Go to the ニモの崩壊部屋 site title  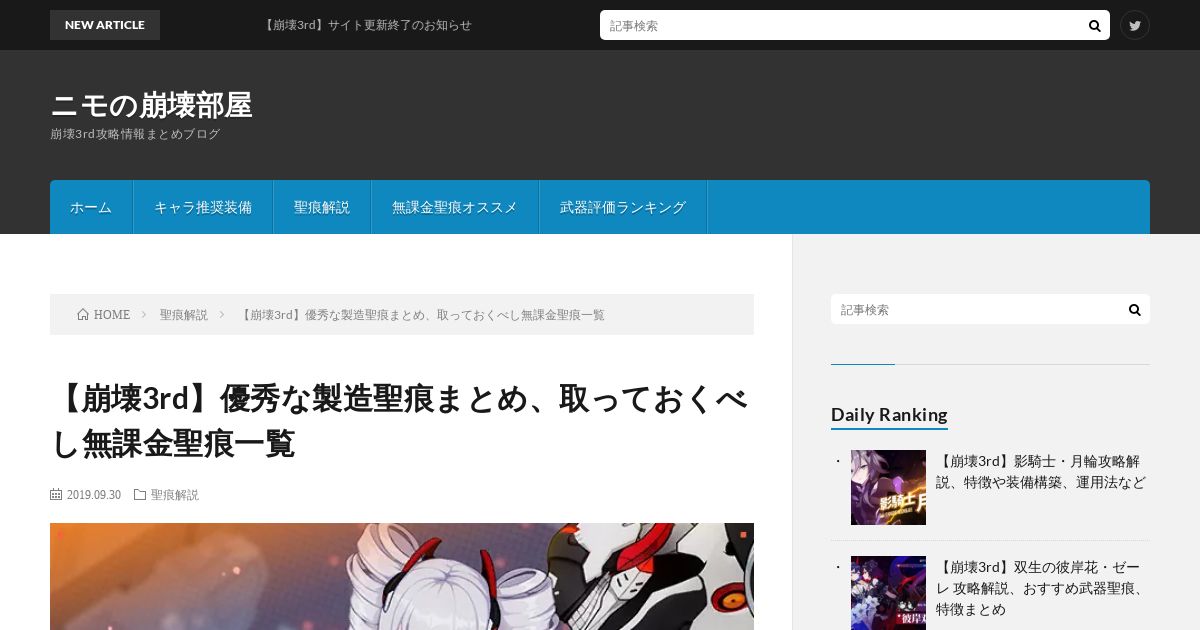click(x=151, y=105)
